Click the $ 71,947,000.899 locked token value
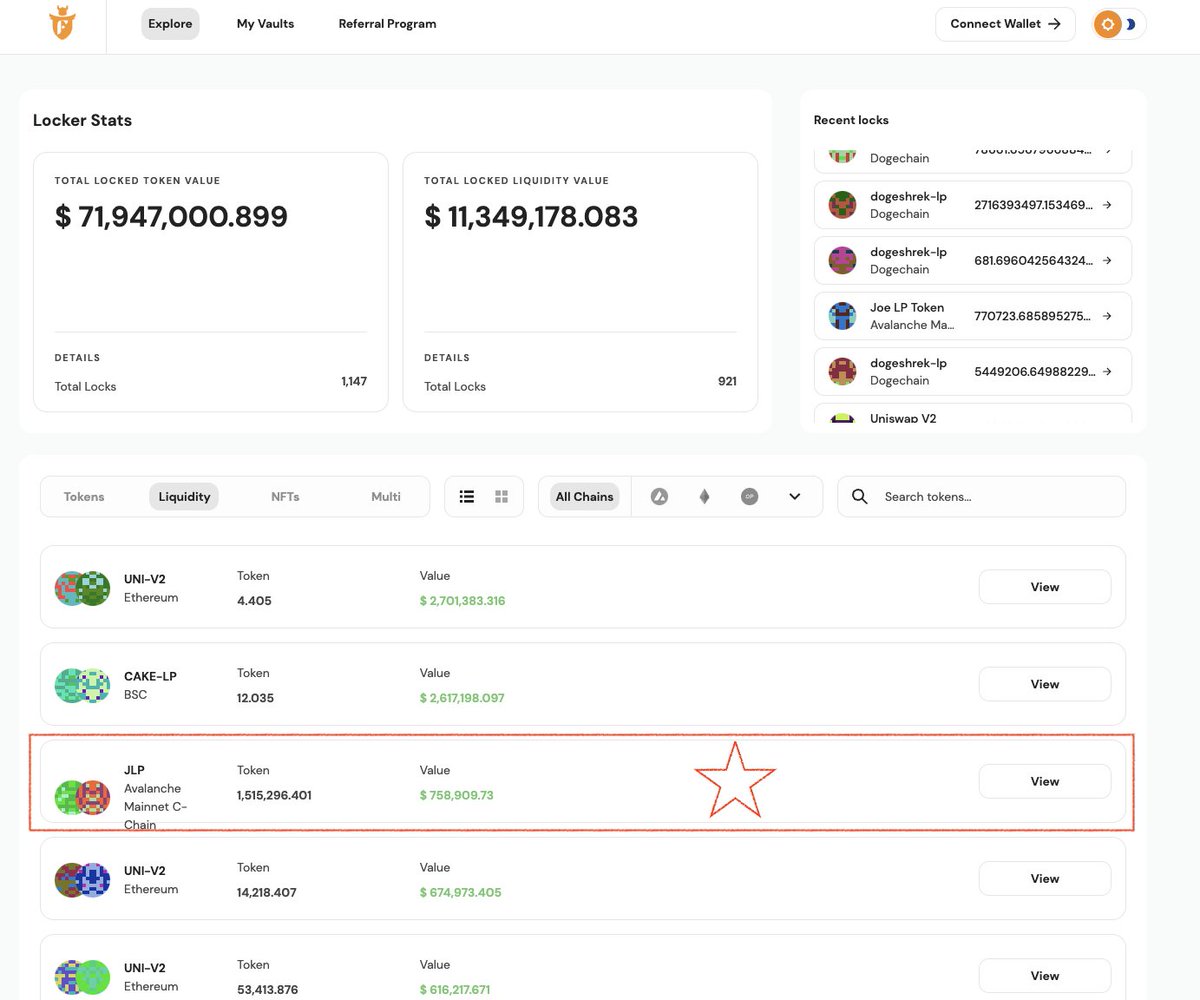 [171, 217]
